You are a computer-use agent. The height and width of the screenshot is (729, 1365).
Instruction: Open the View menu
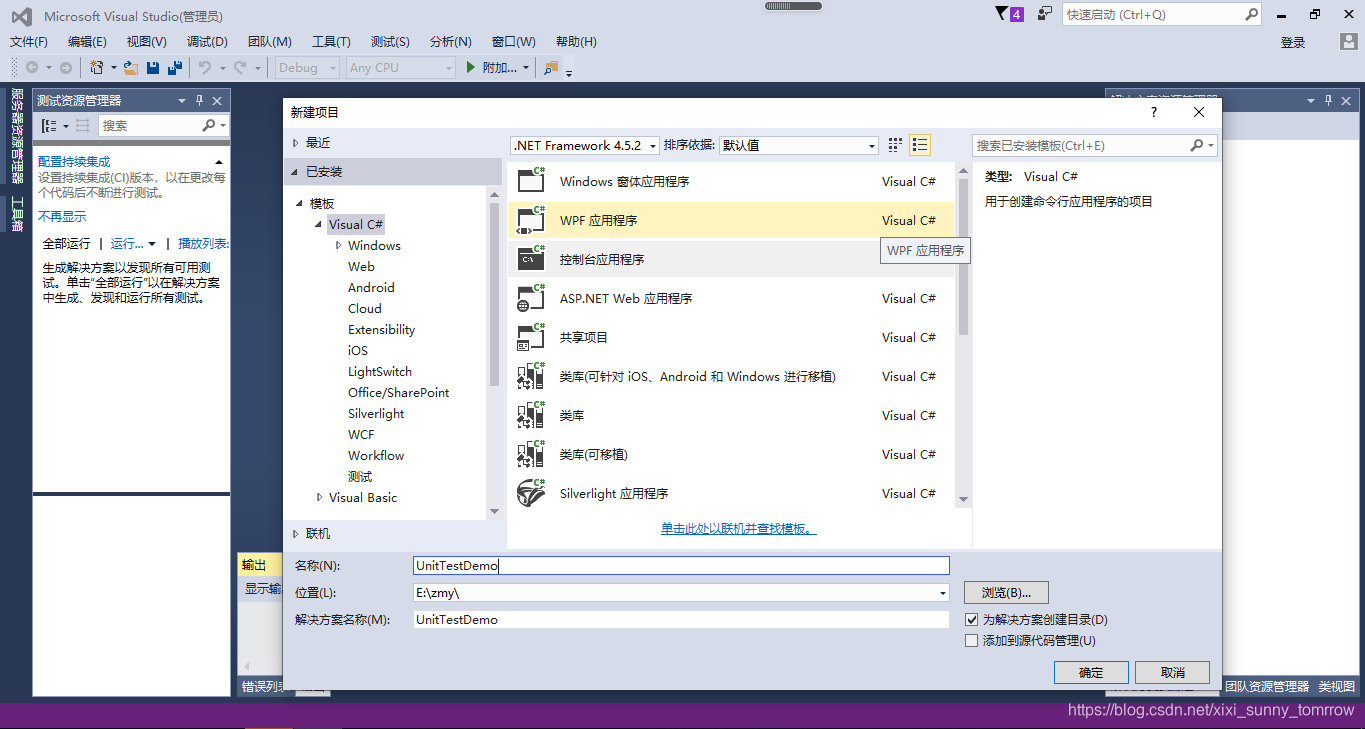[147, 41]
